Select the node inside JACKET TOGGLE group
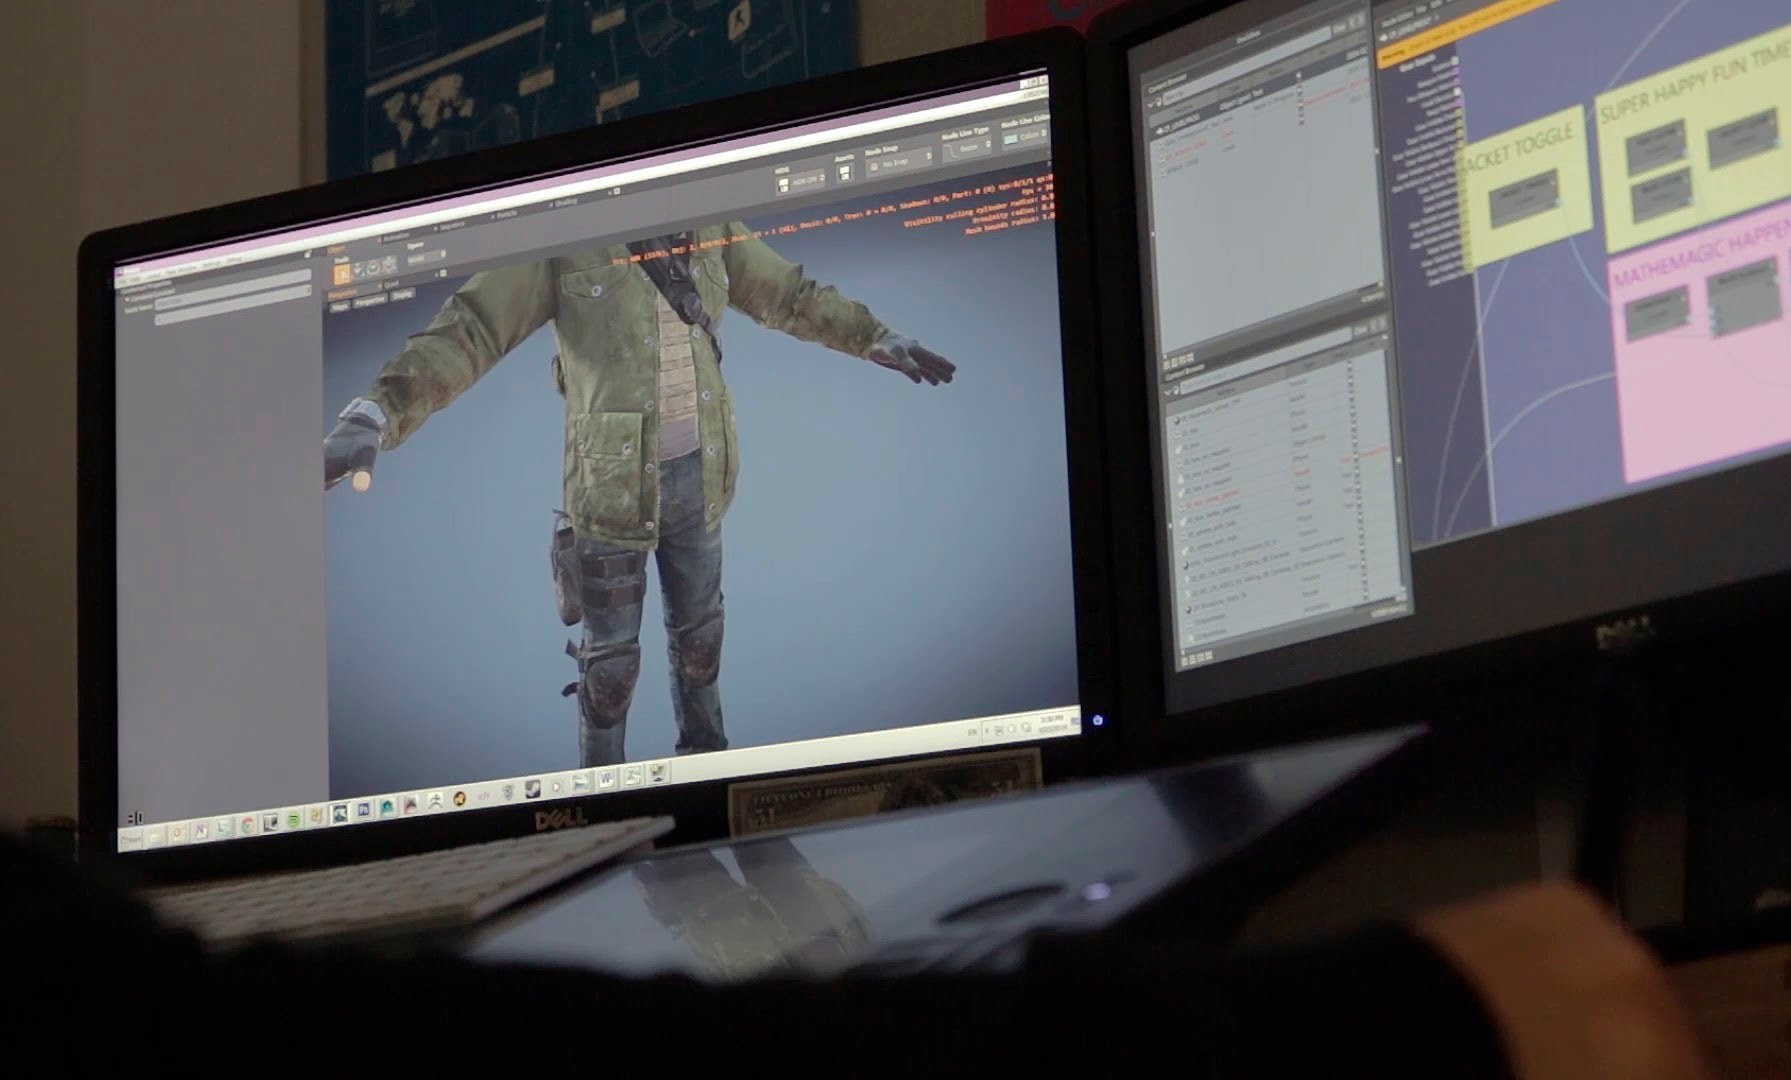The width and height of the screenshot is (1791, 1080). point(1523,199)
